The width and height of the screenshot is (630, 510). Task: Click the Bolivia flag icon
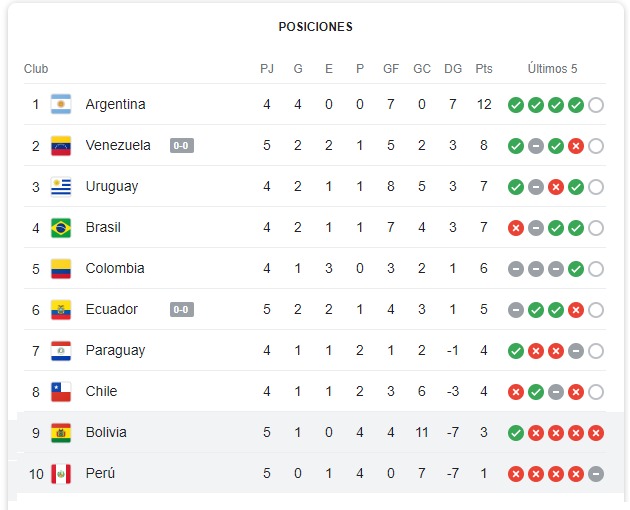point(61,432)
